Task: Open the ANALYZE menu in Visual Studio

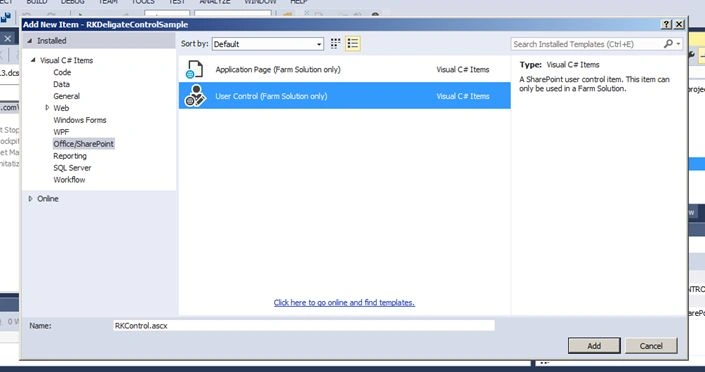Action: [215, 2]
